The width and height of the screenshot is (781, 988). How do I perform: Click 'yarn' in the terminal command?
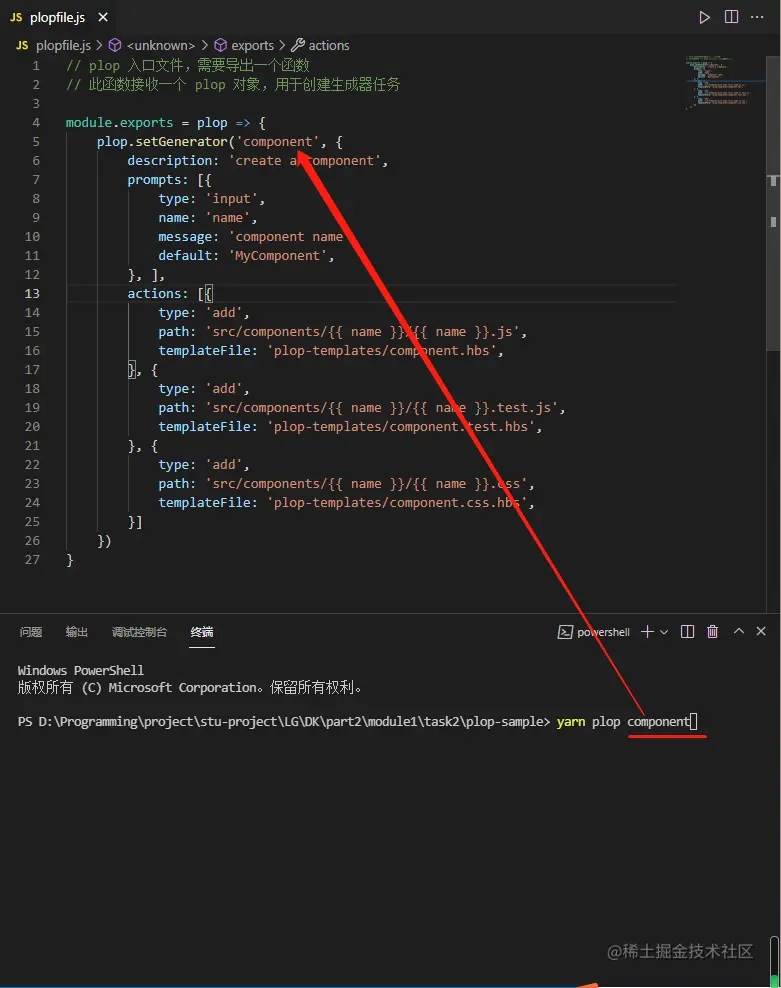[x=571, y=721]
